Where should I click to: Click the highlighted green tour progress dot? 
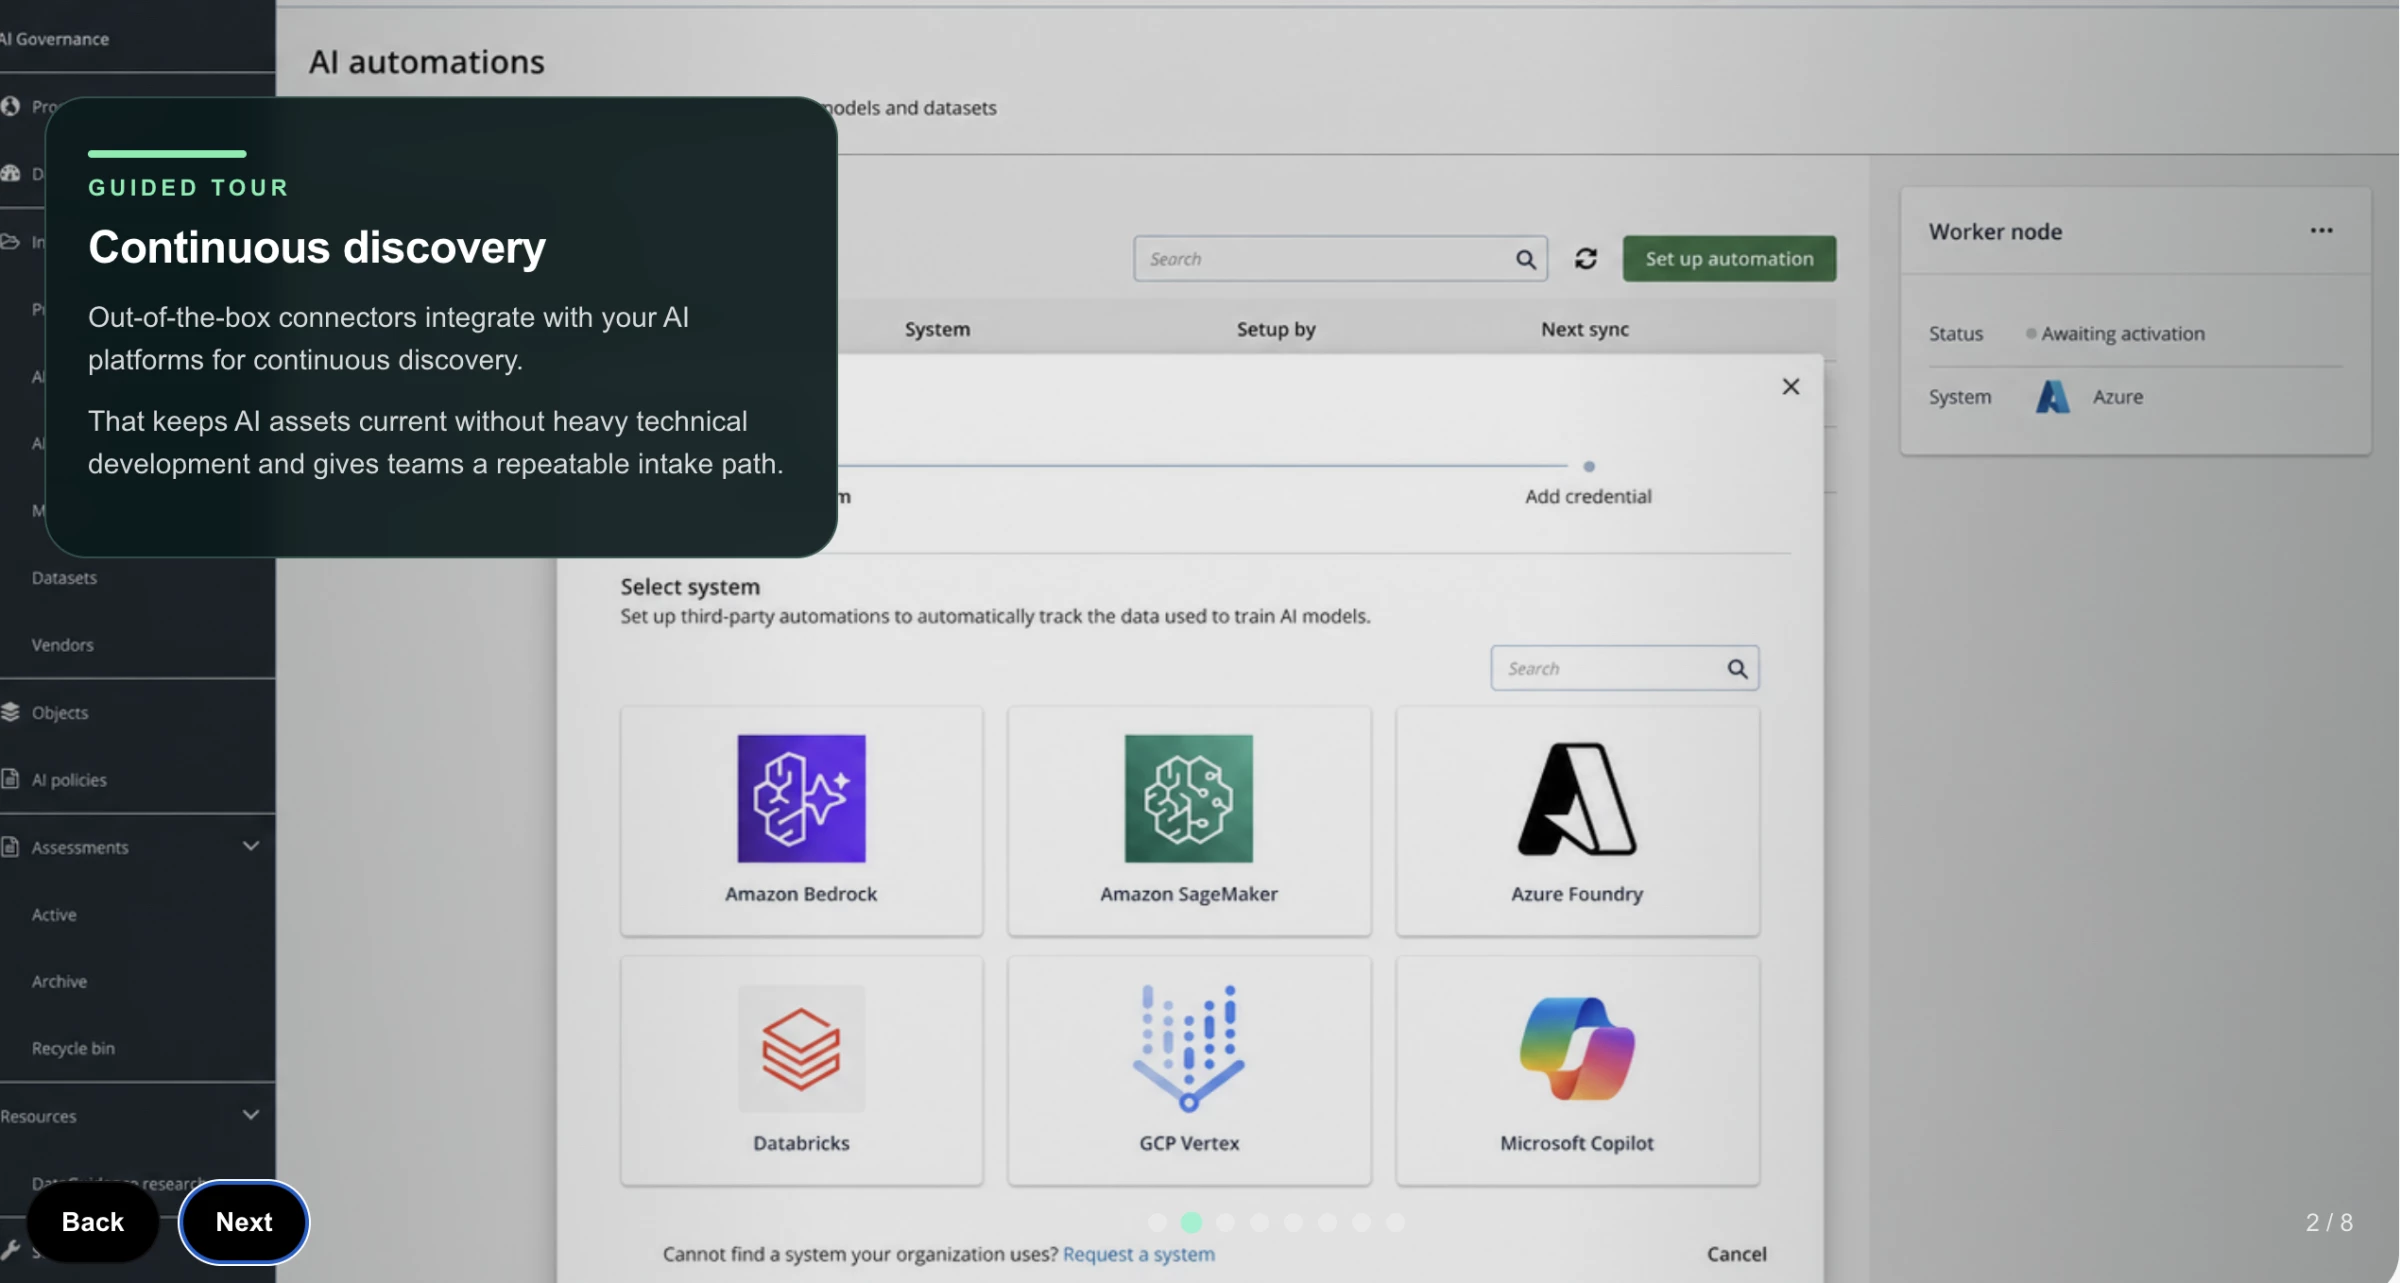(x=1190, y=1222)
